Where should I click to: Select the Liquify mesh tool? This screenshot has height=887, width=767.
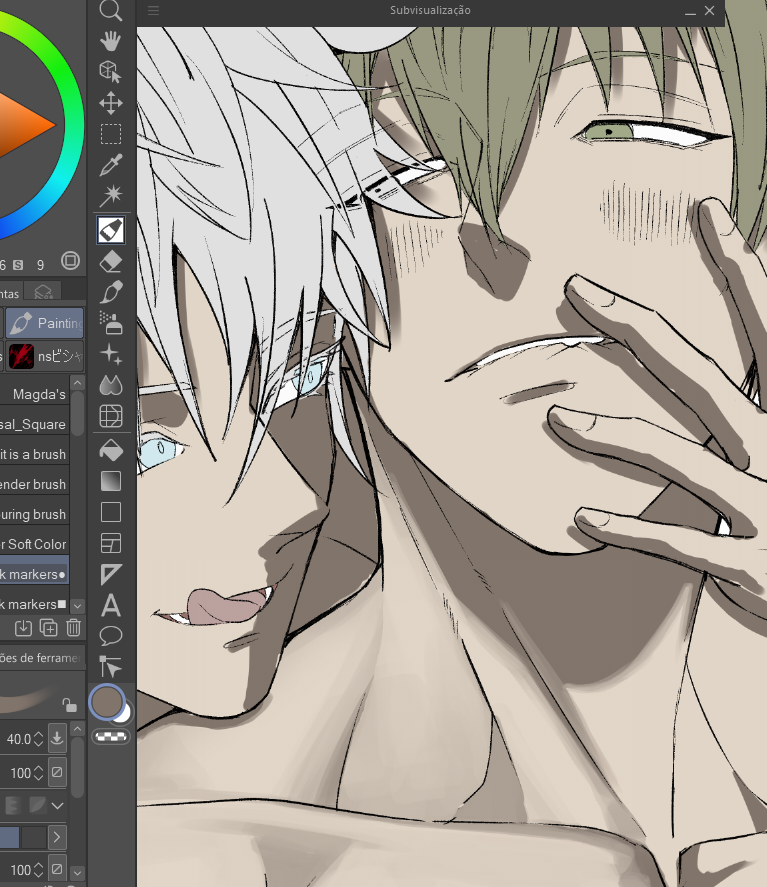[110, 416]
